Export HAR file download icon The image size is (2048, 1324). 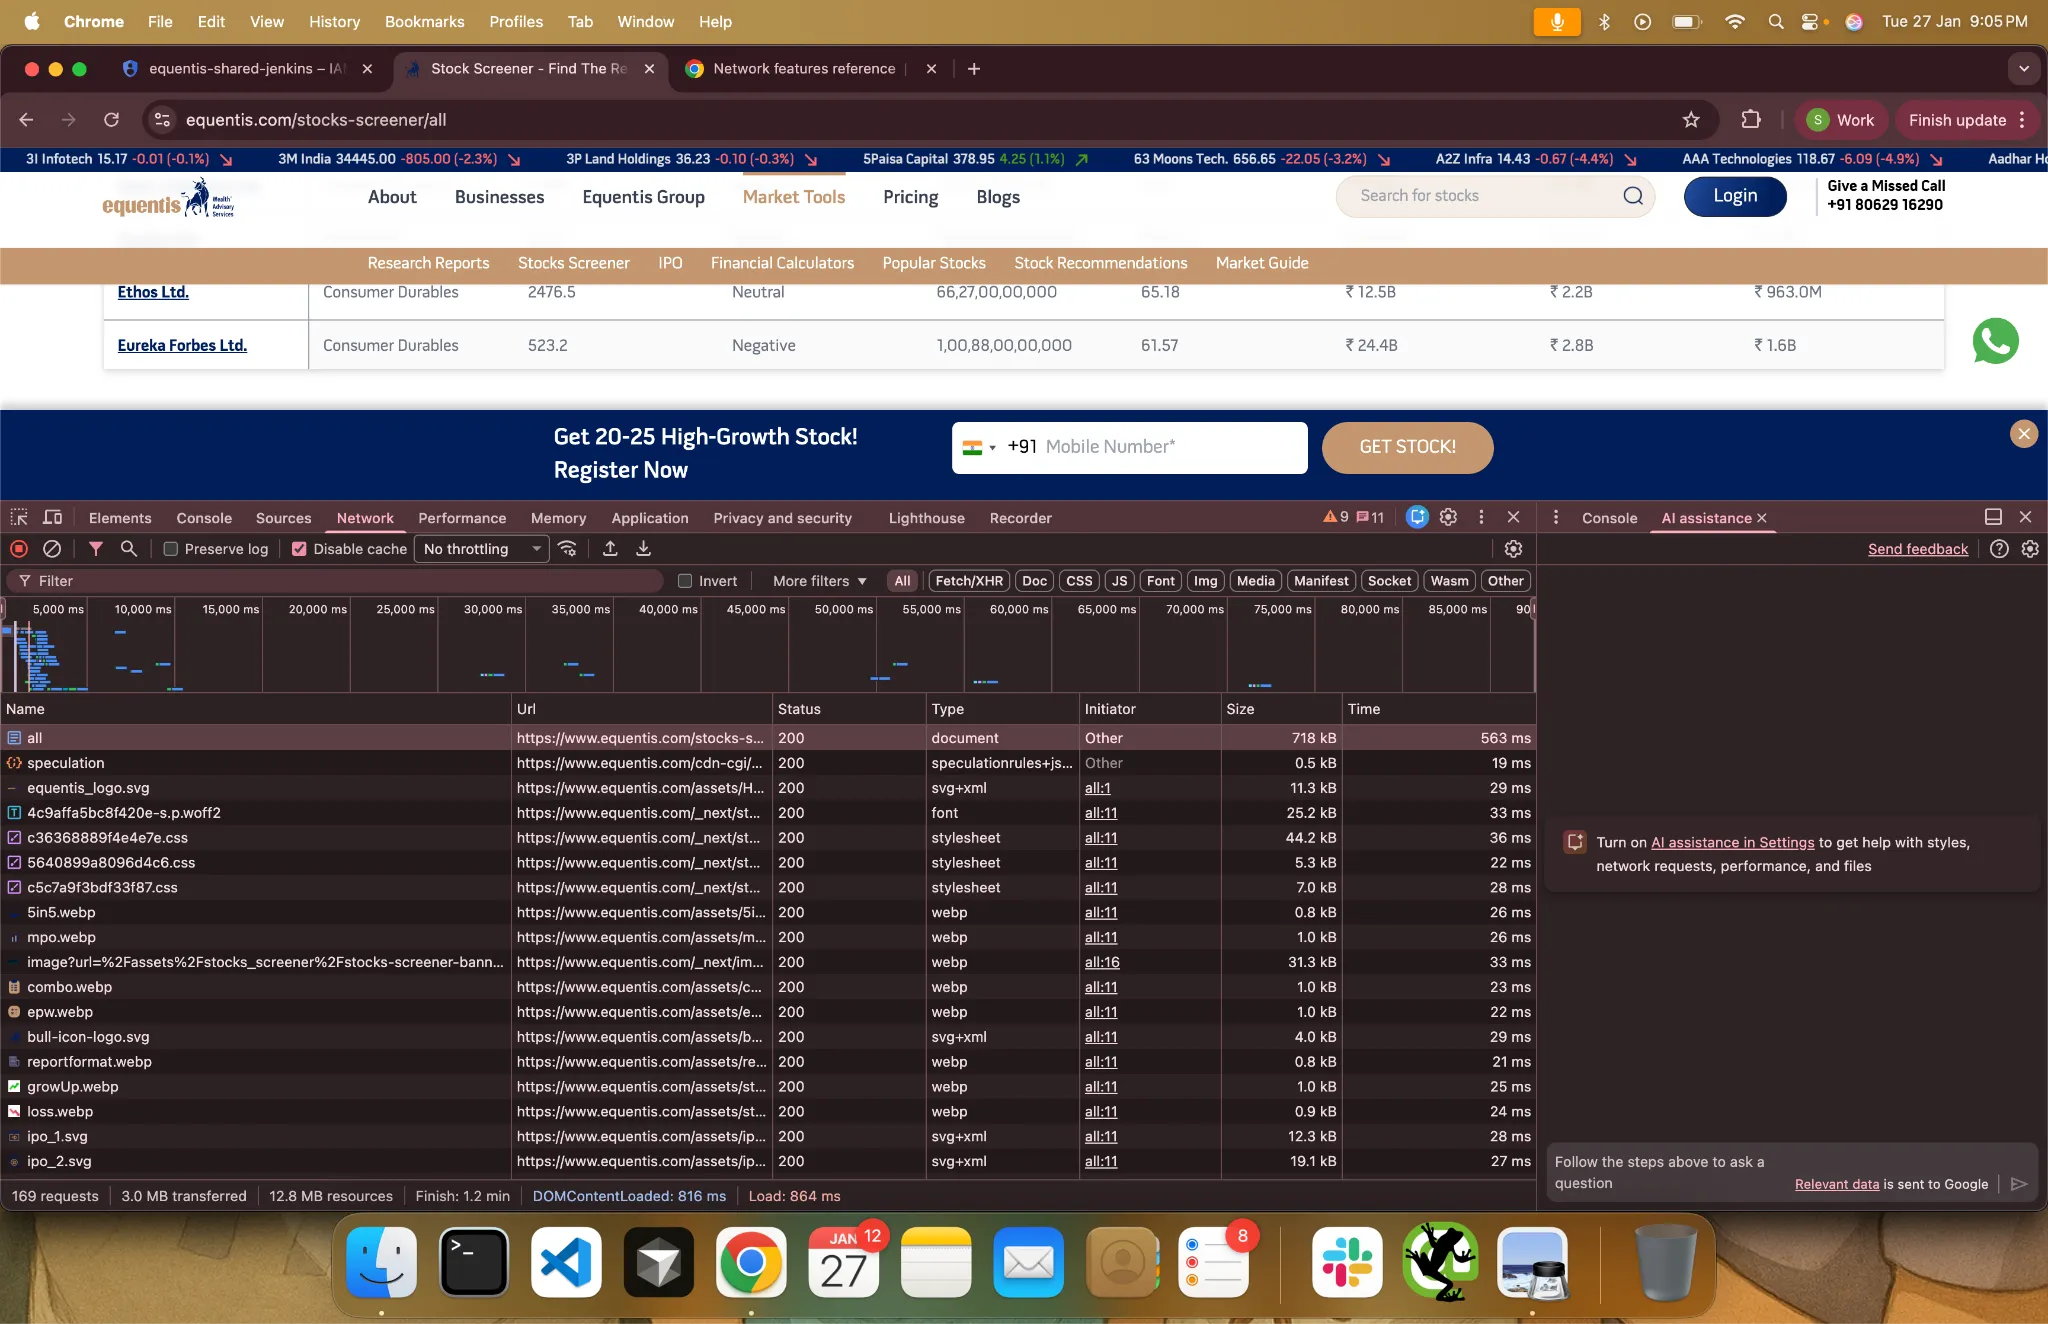(644, 548)
